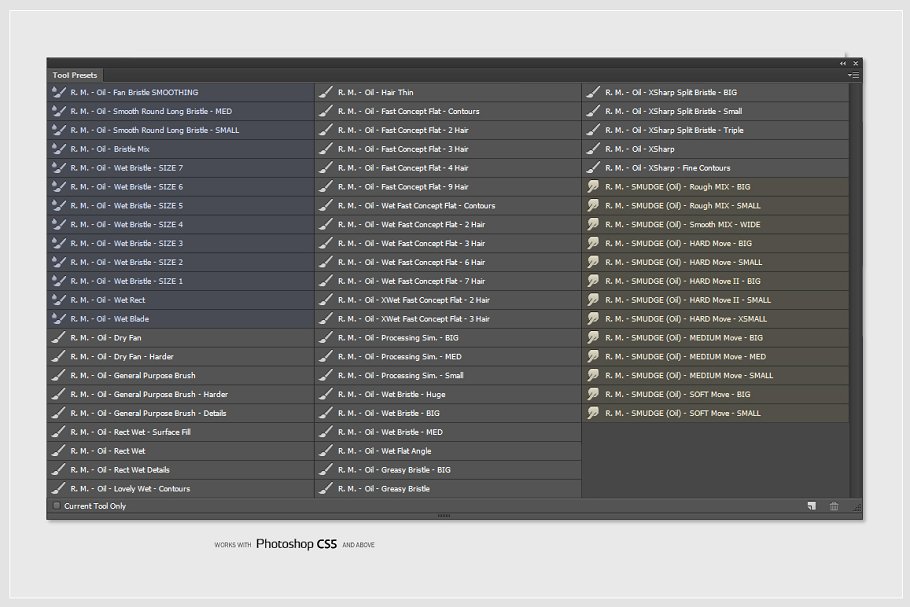
Task: Click the Delete tool preset trash icon
Action: point(834,506)
